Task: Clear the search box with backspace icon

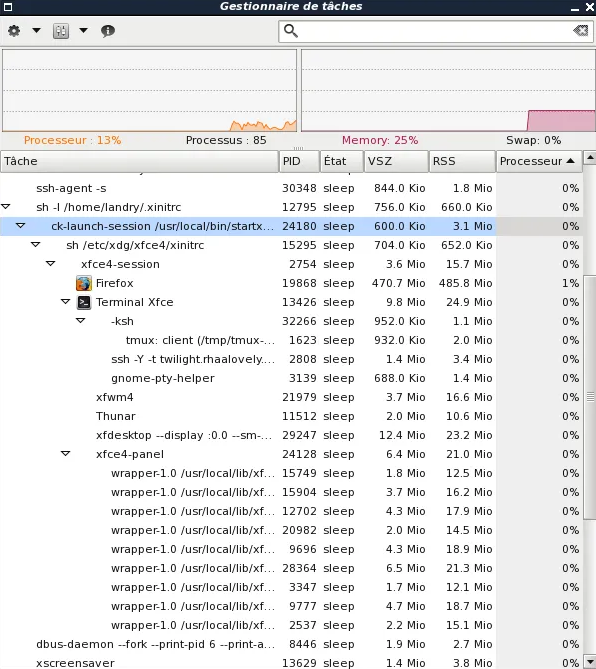Action: [x=581, y=31]
